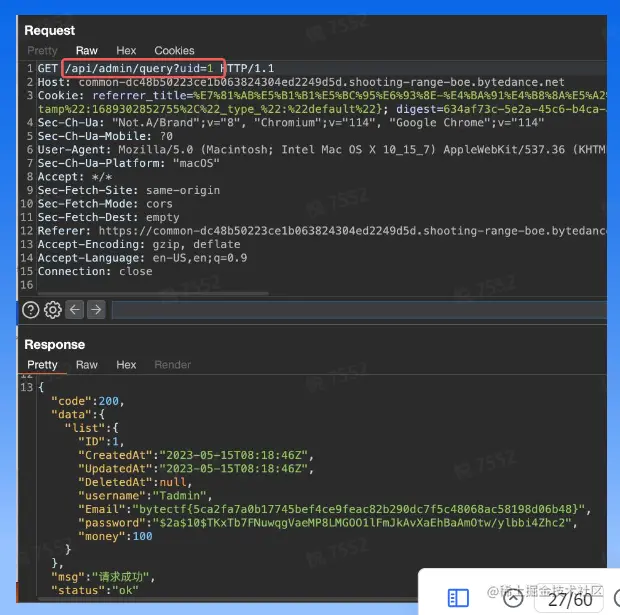Click the Request panel title
620x615 pixels.
pos(49,30)
